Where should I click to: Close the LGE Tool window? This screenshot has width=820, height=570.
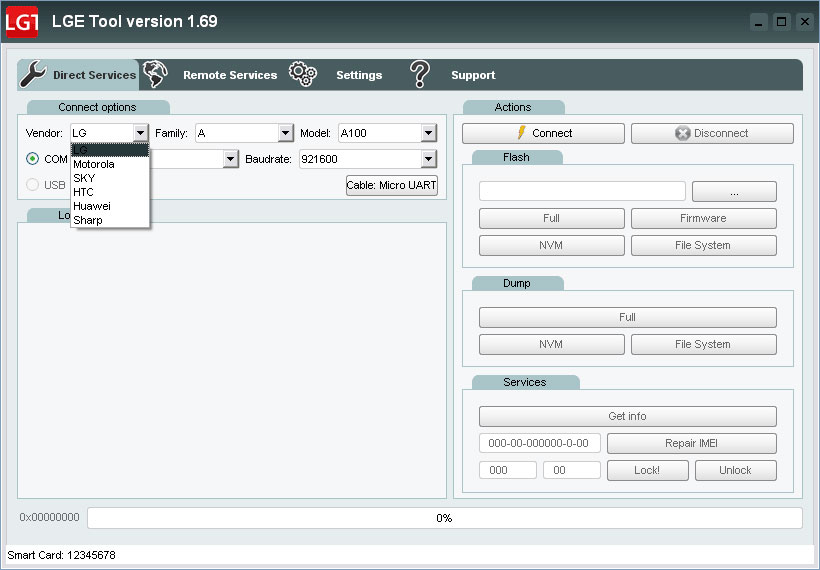point(805,22)
